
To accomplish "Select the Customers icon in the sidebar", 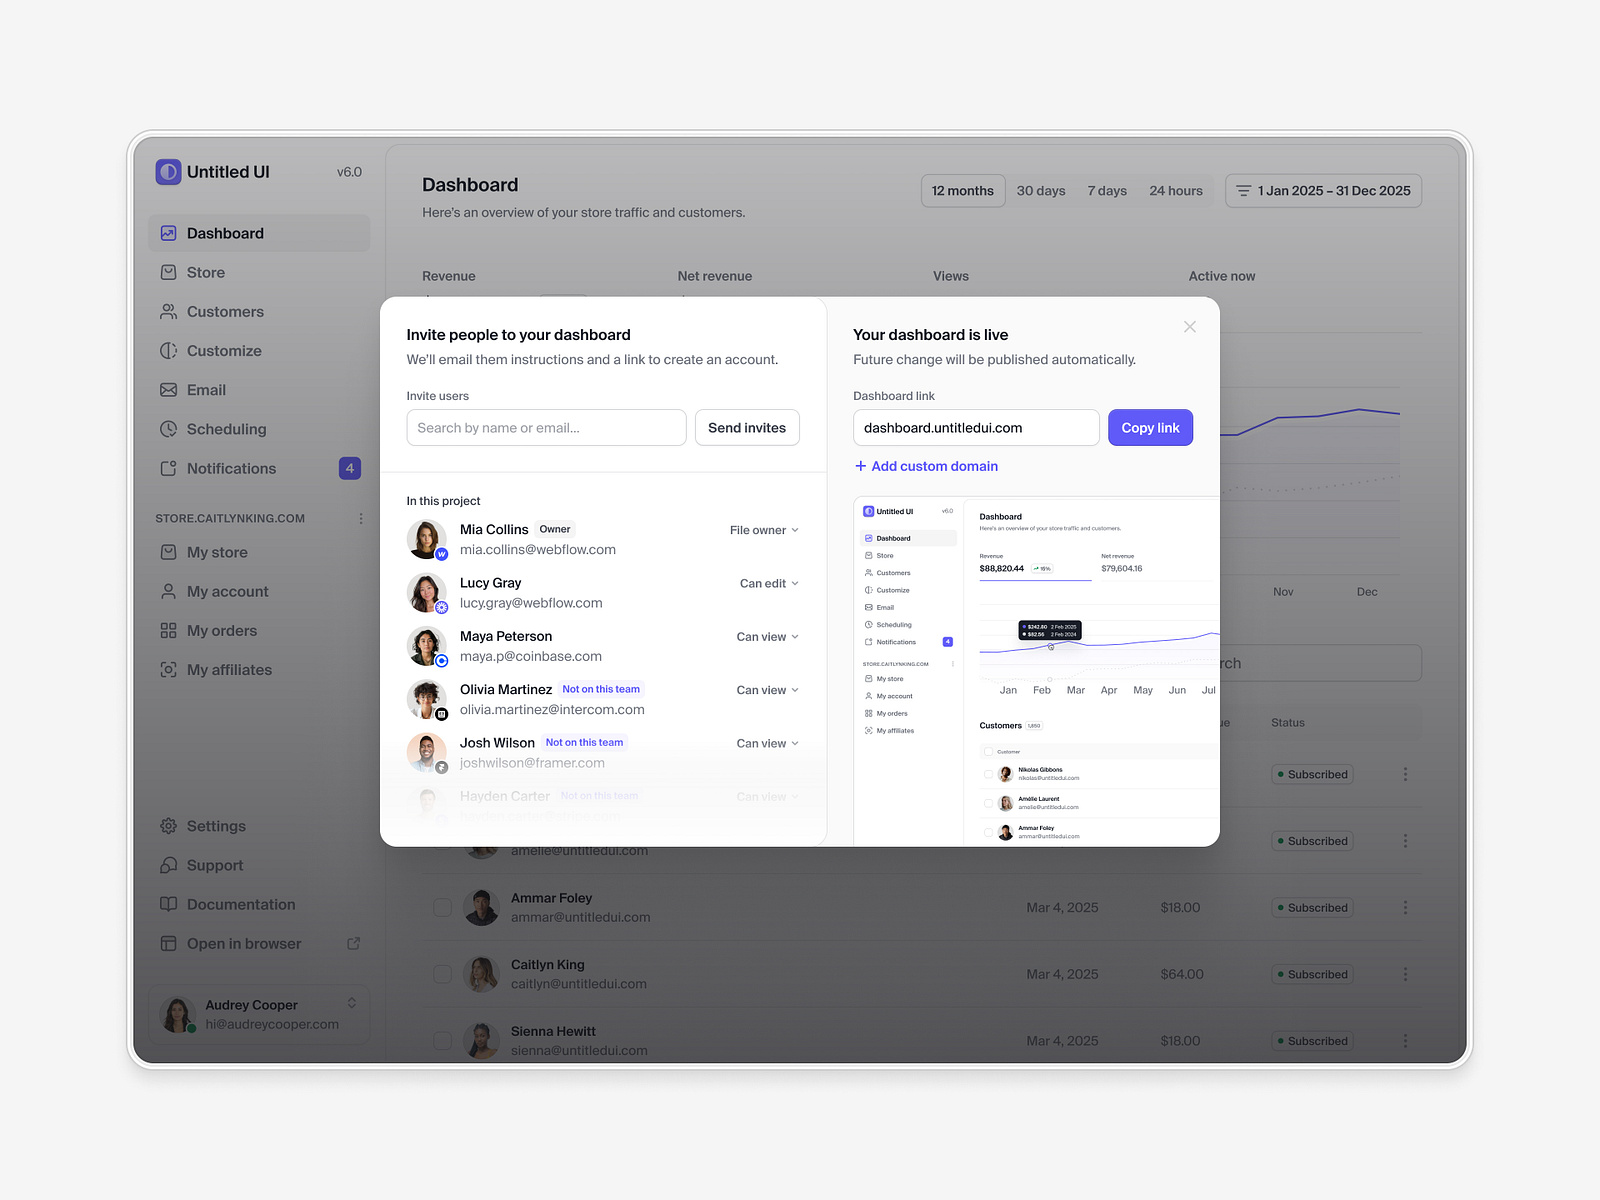I will point(168,311).
